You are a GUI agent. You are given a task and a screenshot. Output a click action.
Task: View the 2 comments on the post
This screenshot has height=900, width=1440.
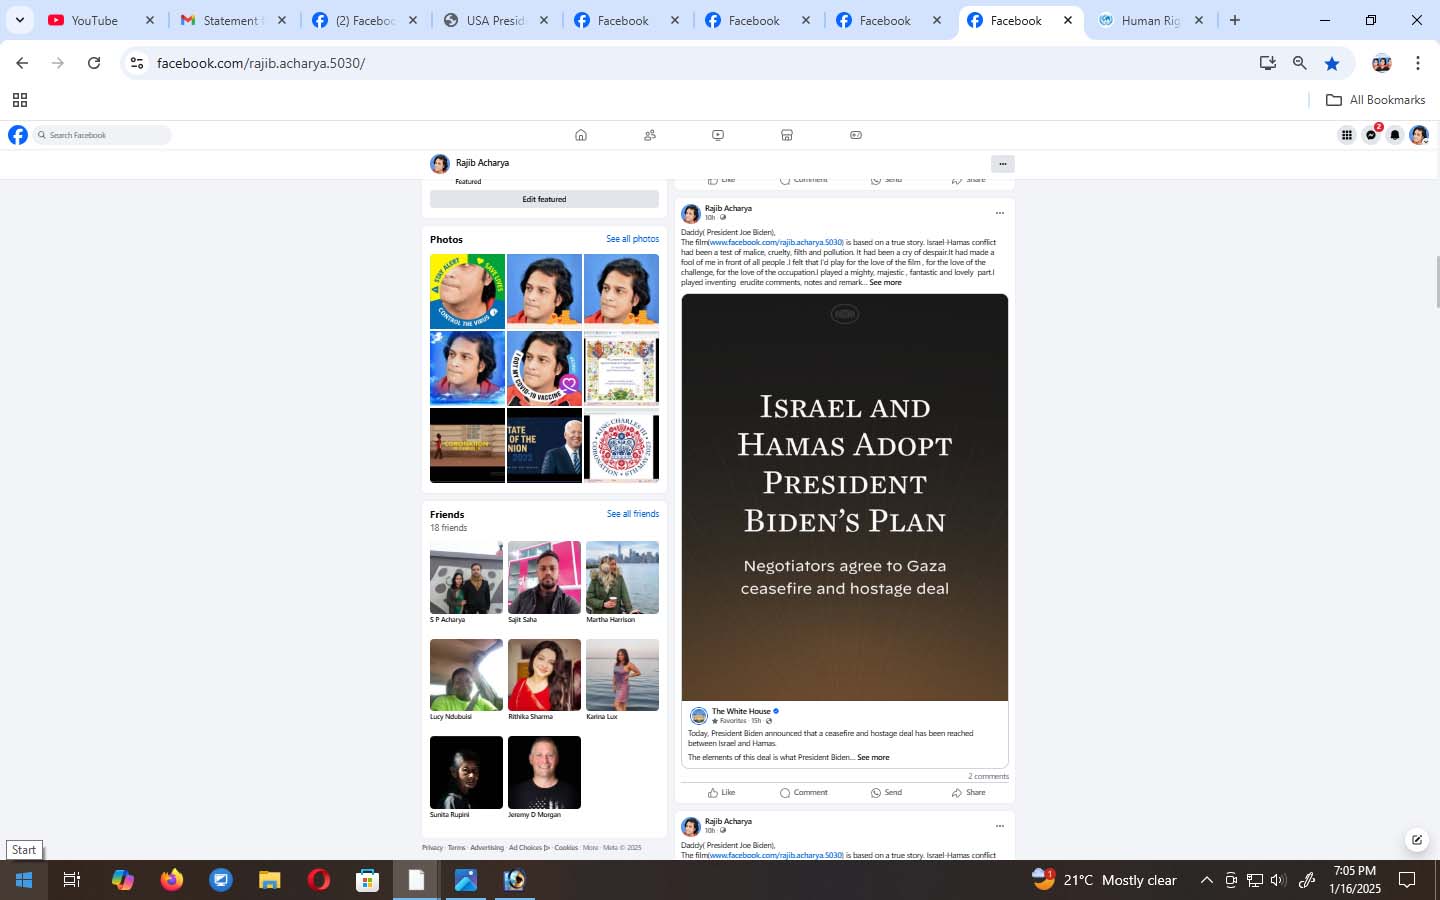(x=988, y=776)
